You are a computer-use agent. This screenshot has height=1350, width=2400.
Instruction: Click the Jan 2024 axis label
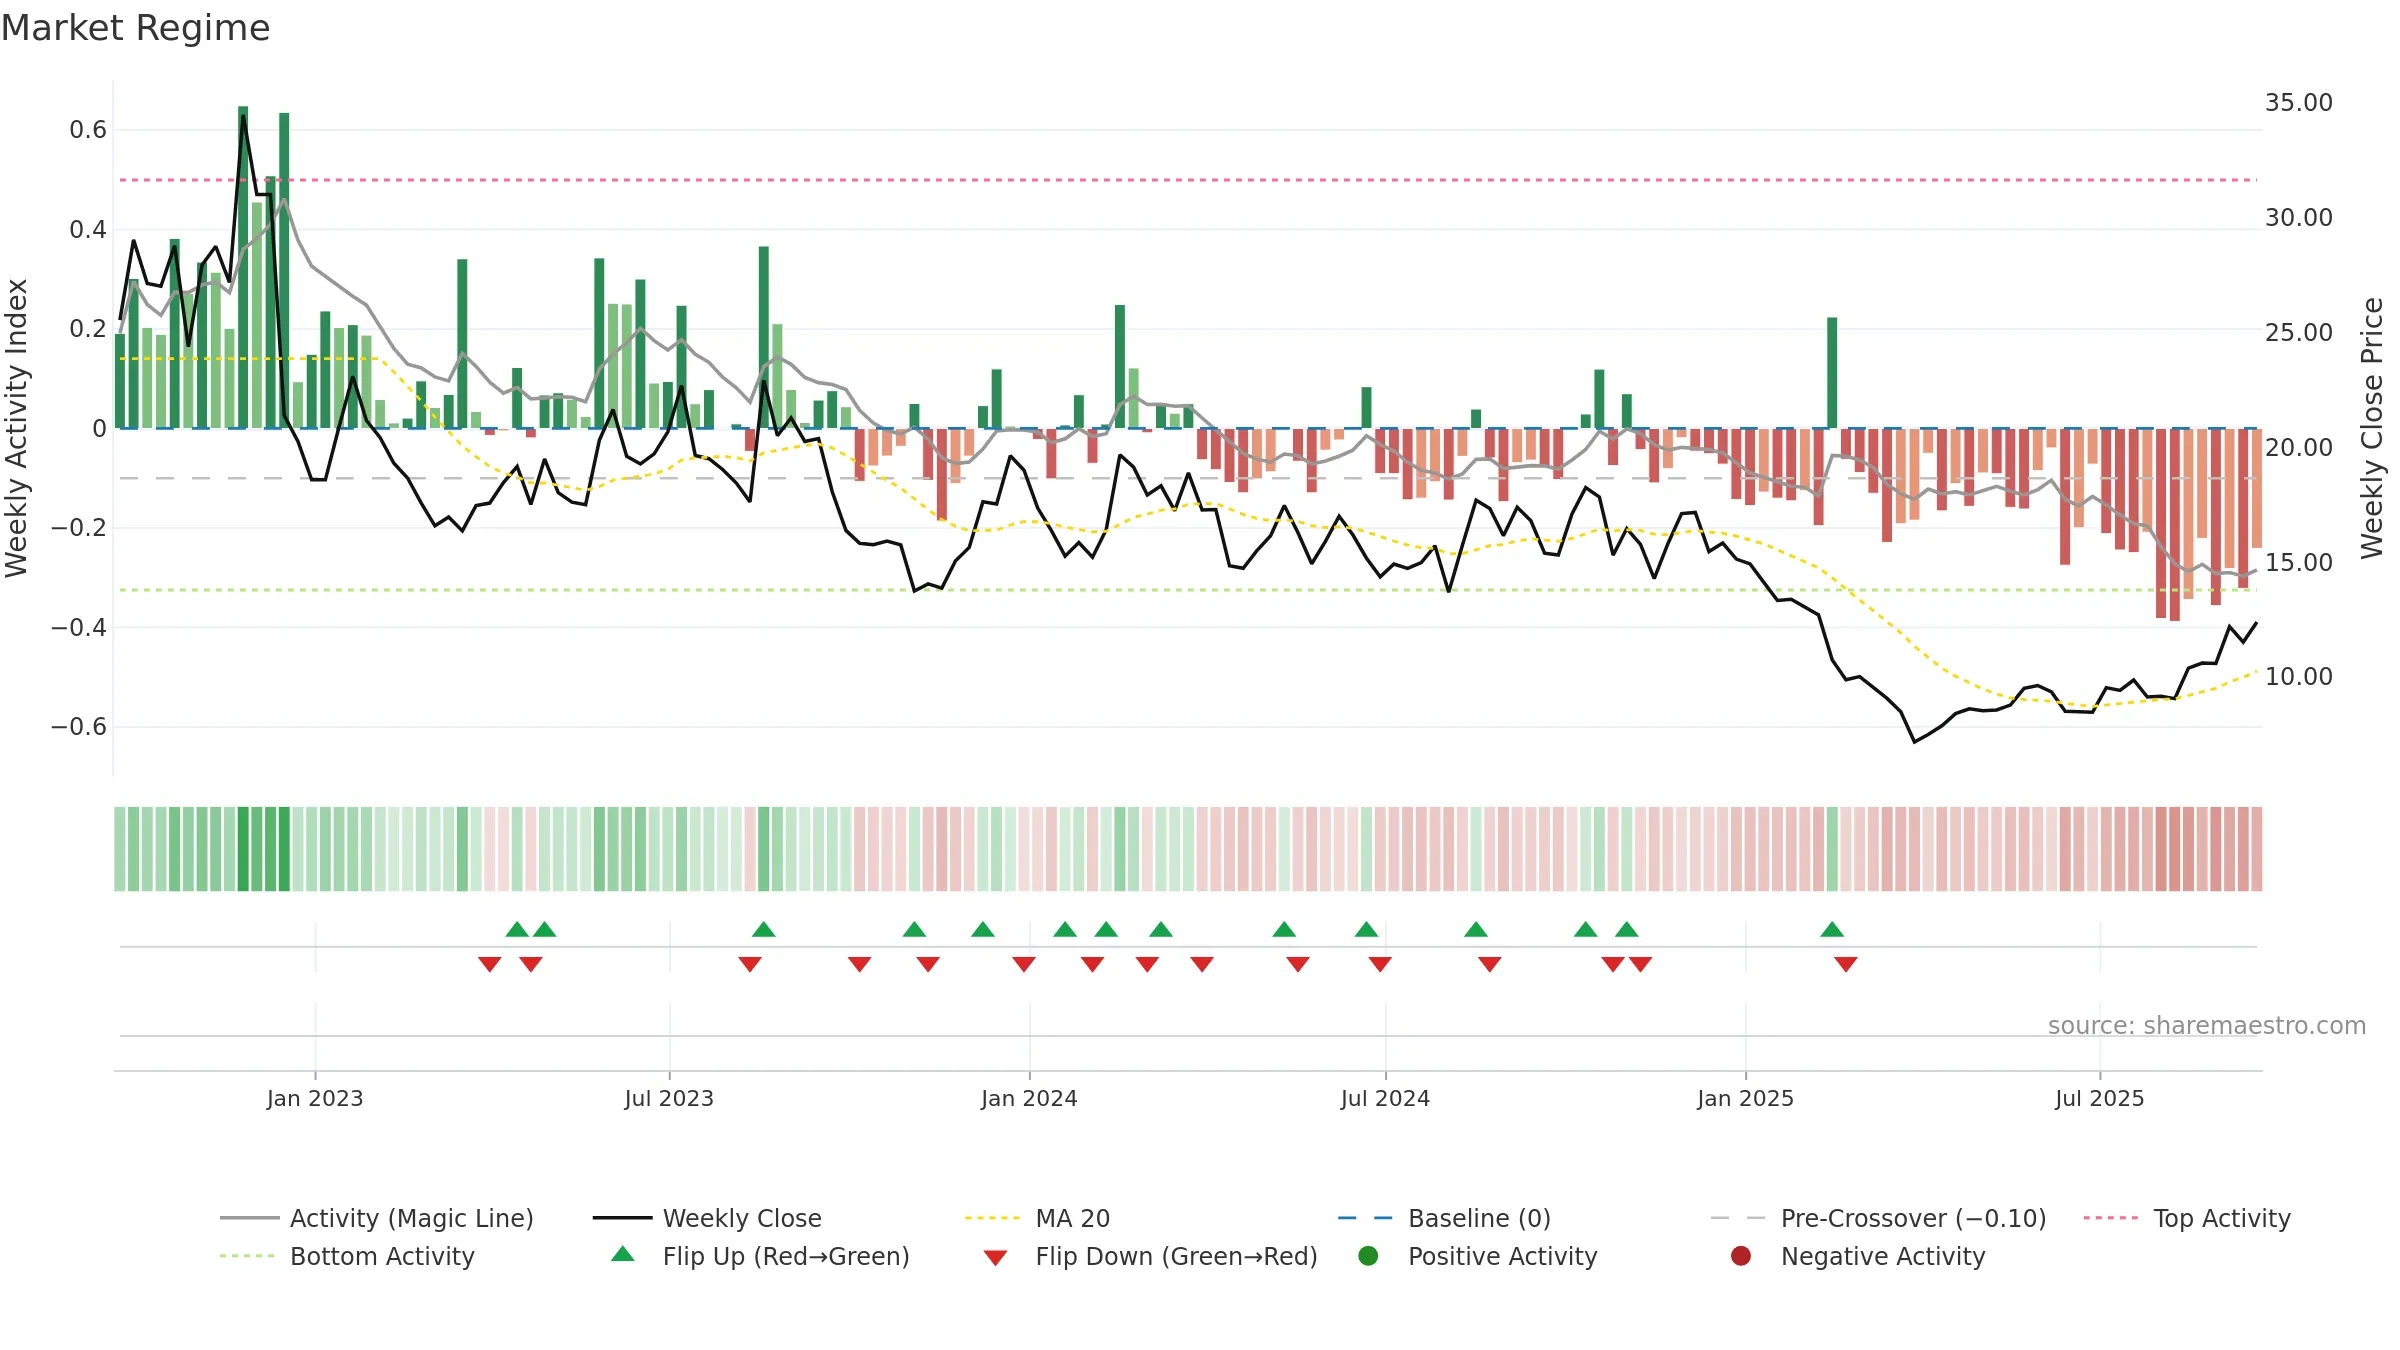click(1029, 1098)
